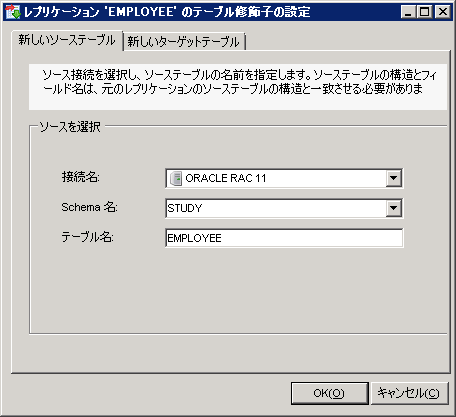Maximize the table qualifier settings dialog
Screen dimensions: 456x417
(425, 12)
